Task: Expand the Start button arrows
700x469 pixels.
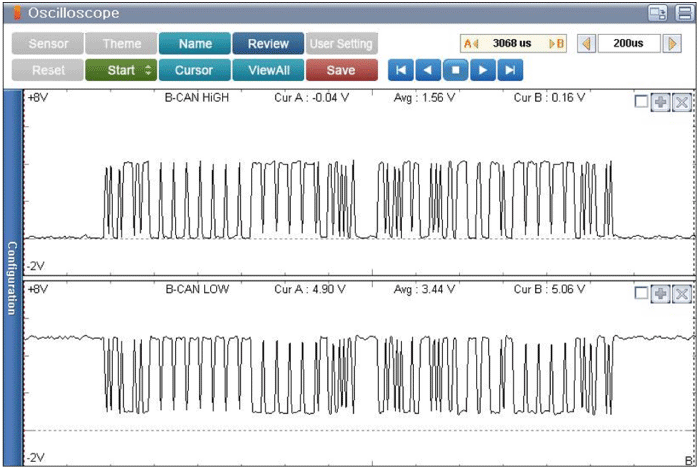Action: (149, 70)
